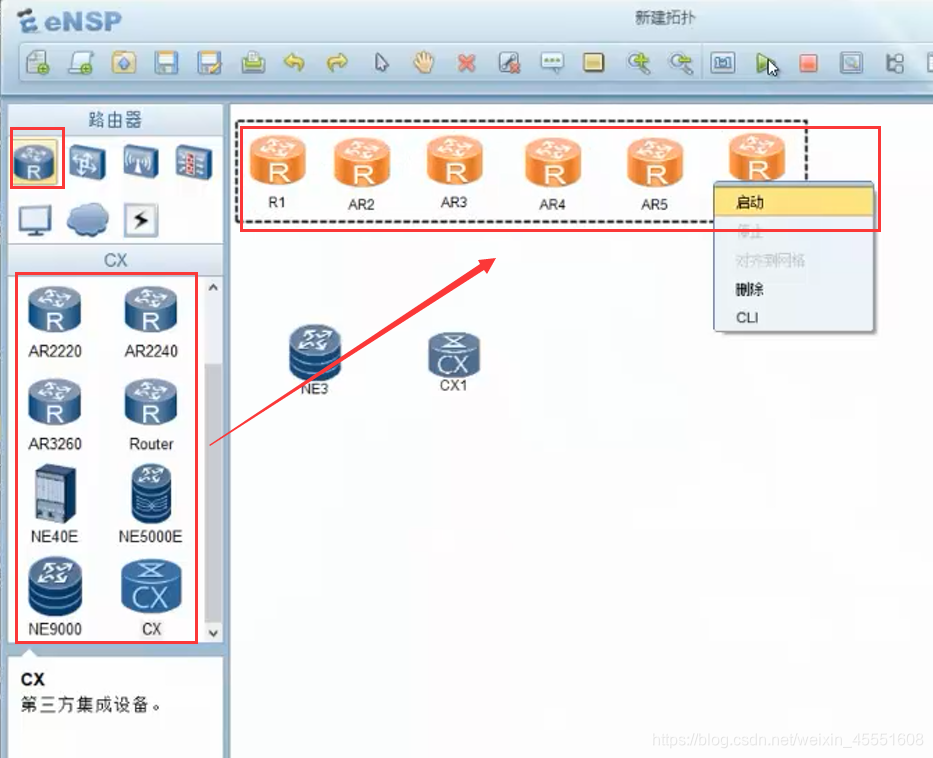
Task: Choose CLI in the context menu
Action: pos(794,318)
